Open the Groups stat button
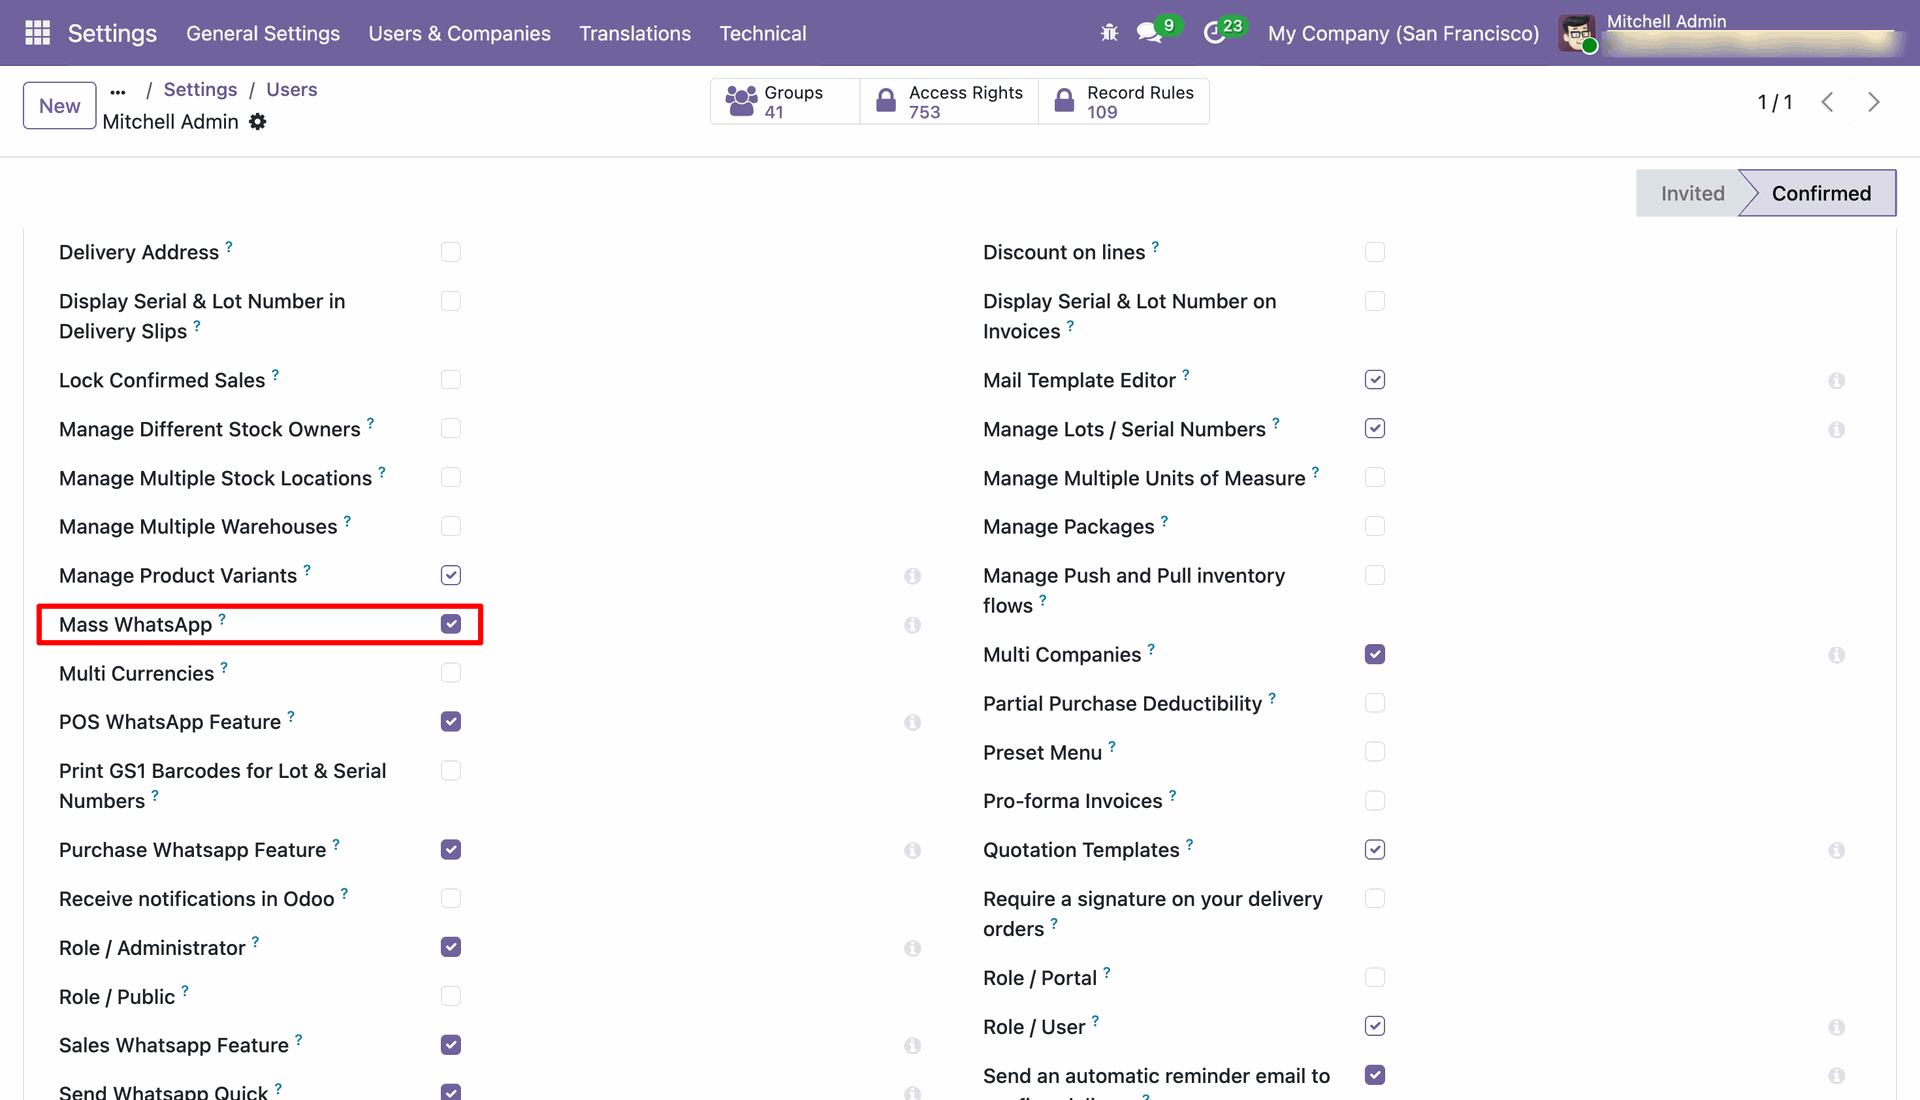Screen dimensions: 1920x1100 tap(785, 101)
